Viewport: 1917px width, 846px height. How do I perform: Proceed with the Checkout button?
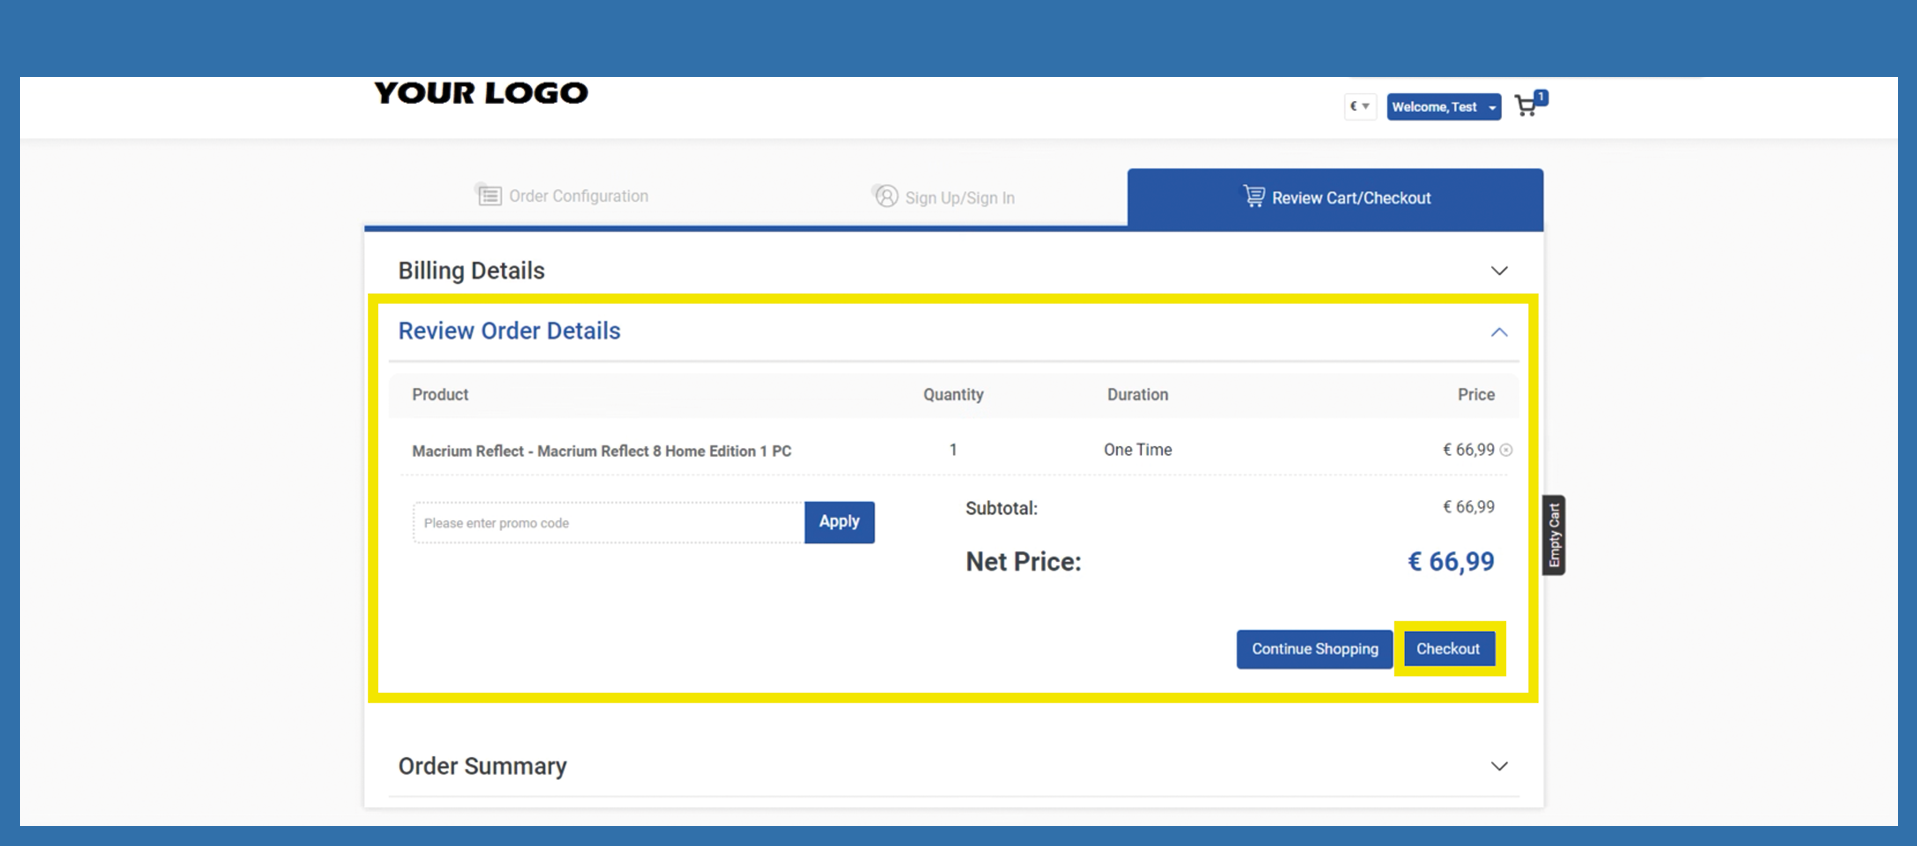point(1448,649)
